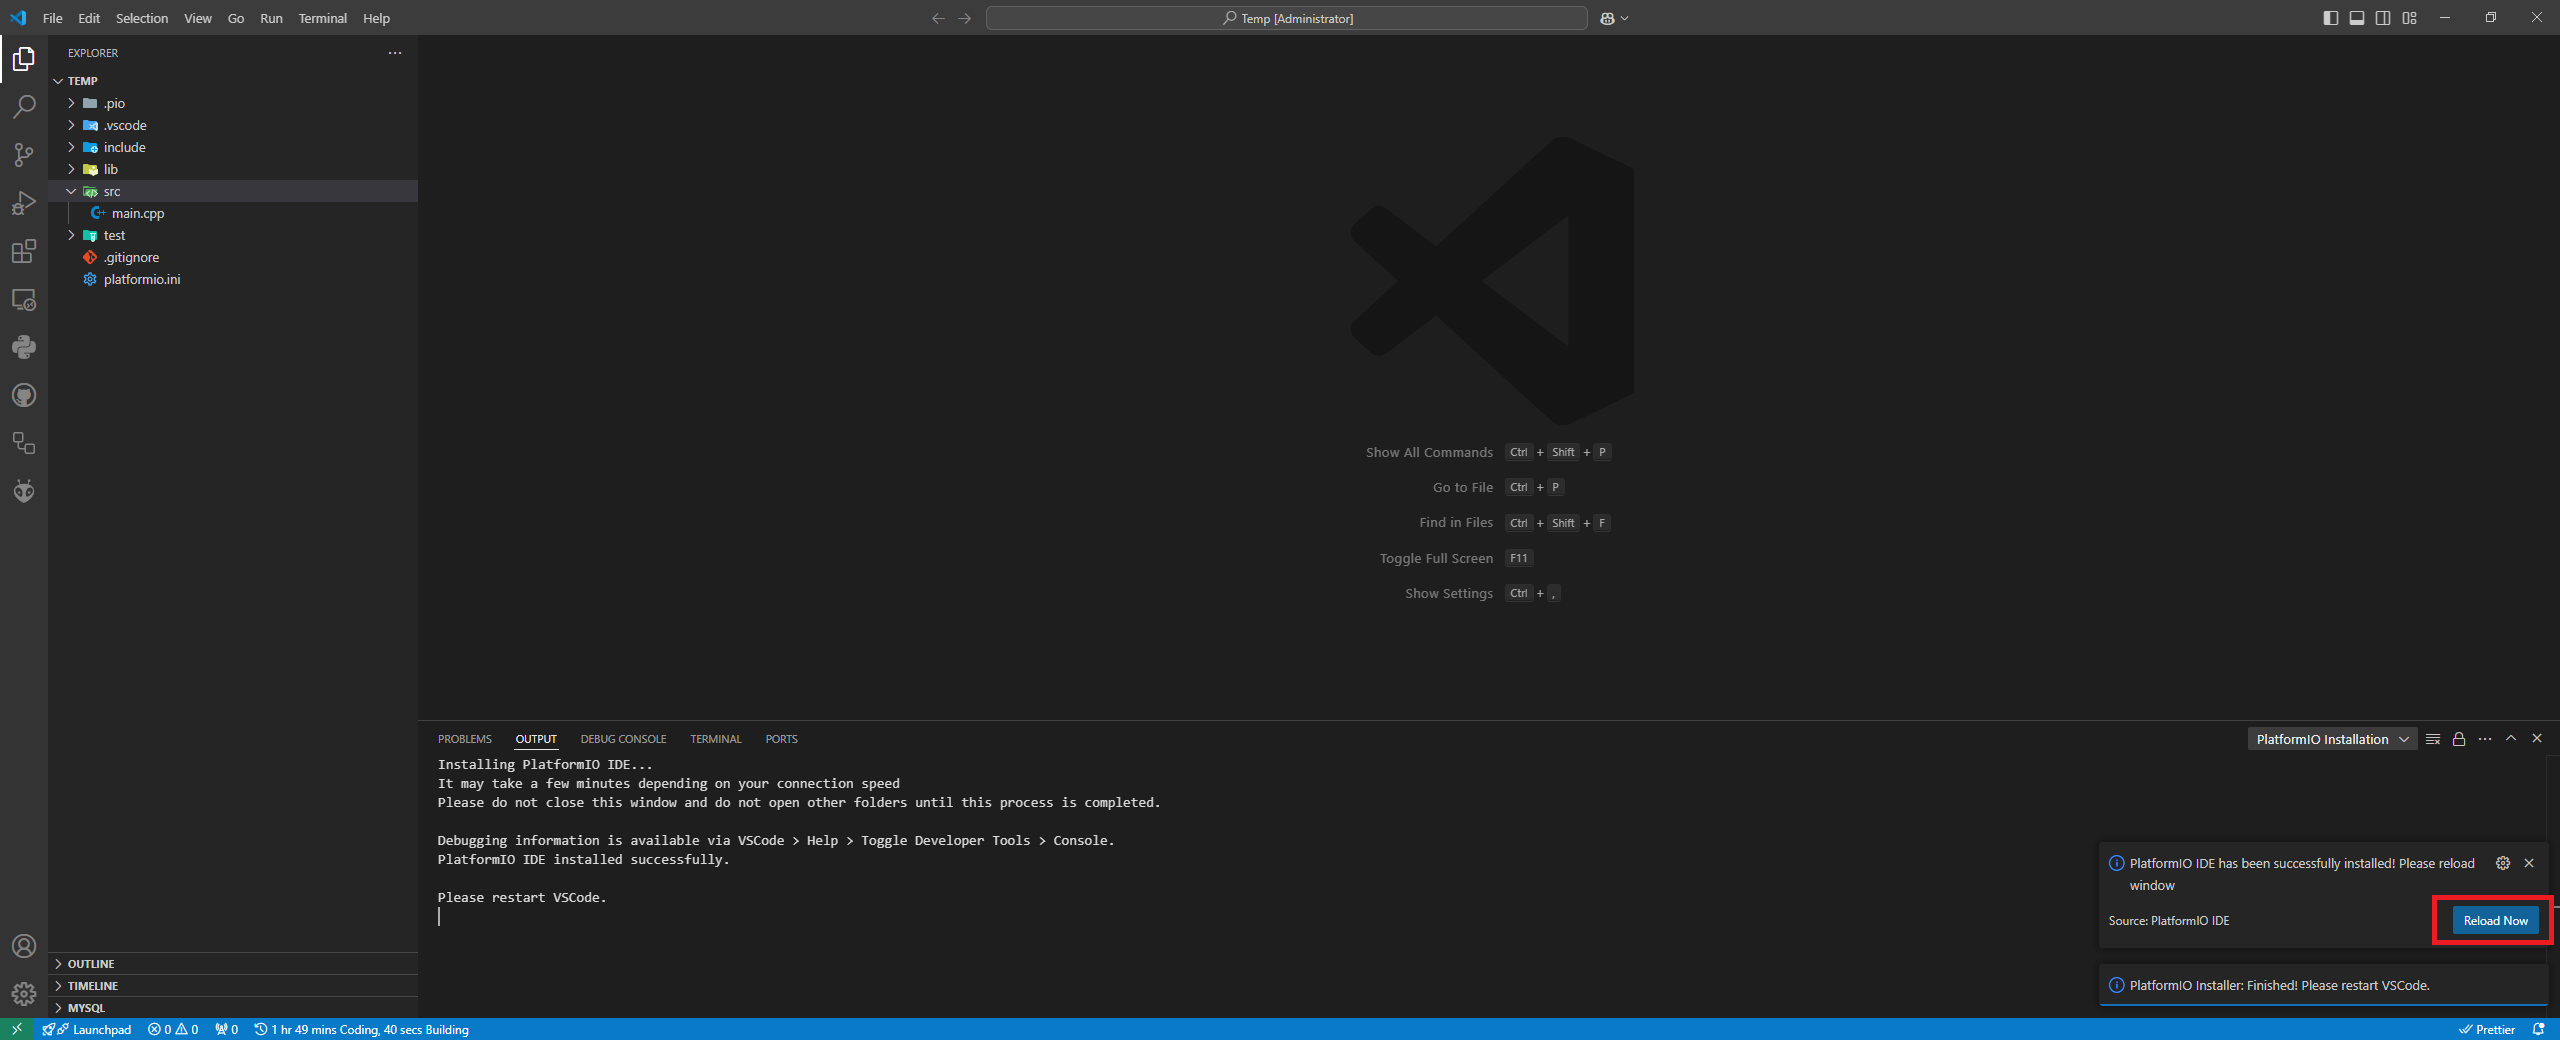
Task: Click the forwarded ports count in status bar
Action: (227, 1029)
